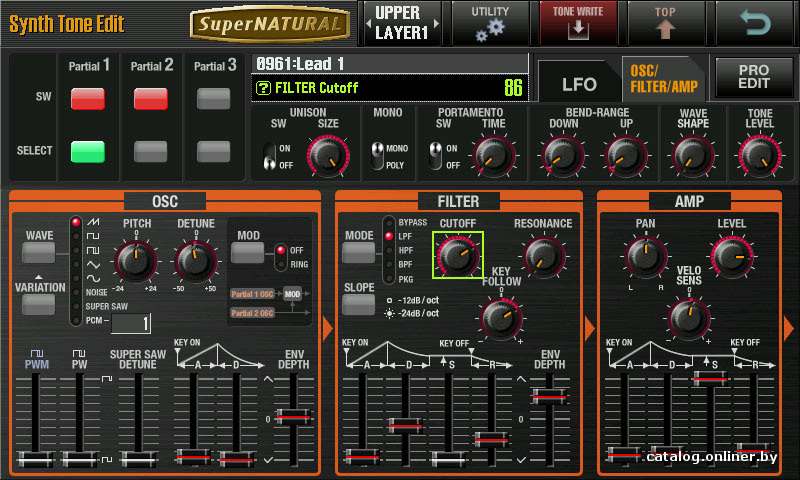Click the Bend-Range Up knob
The height and width of the screenshot is (480, 800).
[626, 156]
